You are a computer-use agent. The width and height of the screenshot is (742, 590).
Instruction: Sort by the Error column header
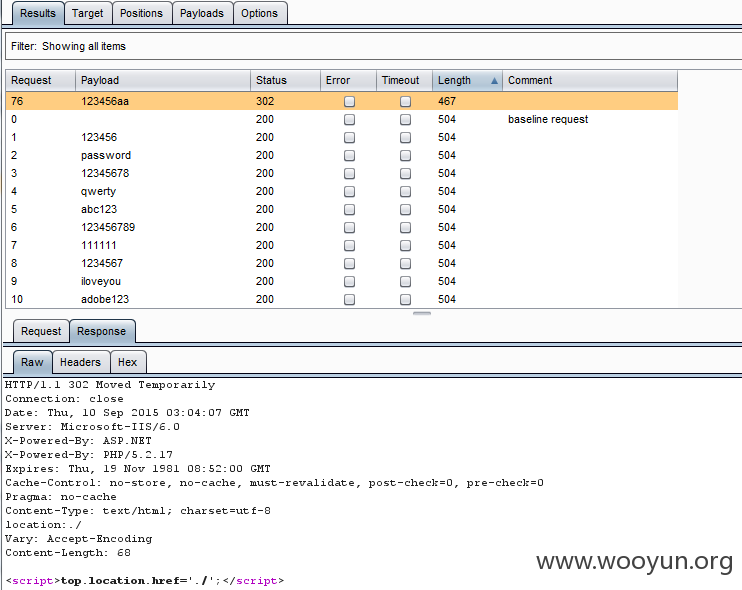coord(348,80)
